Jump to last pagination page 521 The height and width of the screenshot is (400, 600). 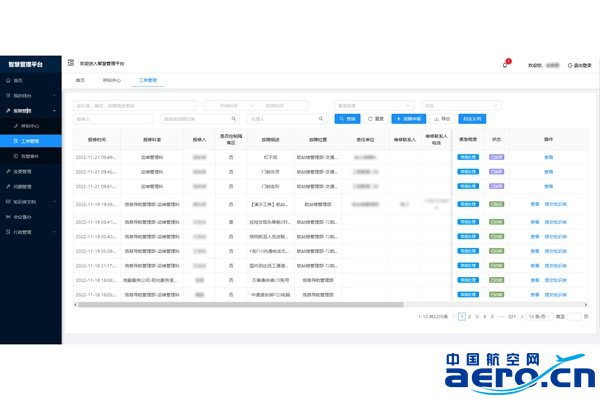(512, 317)
